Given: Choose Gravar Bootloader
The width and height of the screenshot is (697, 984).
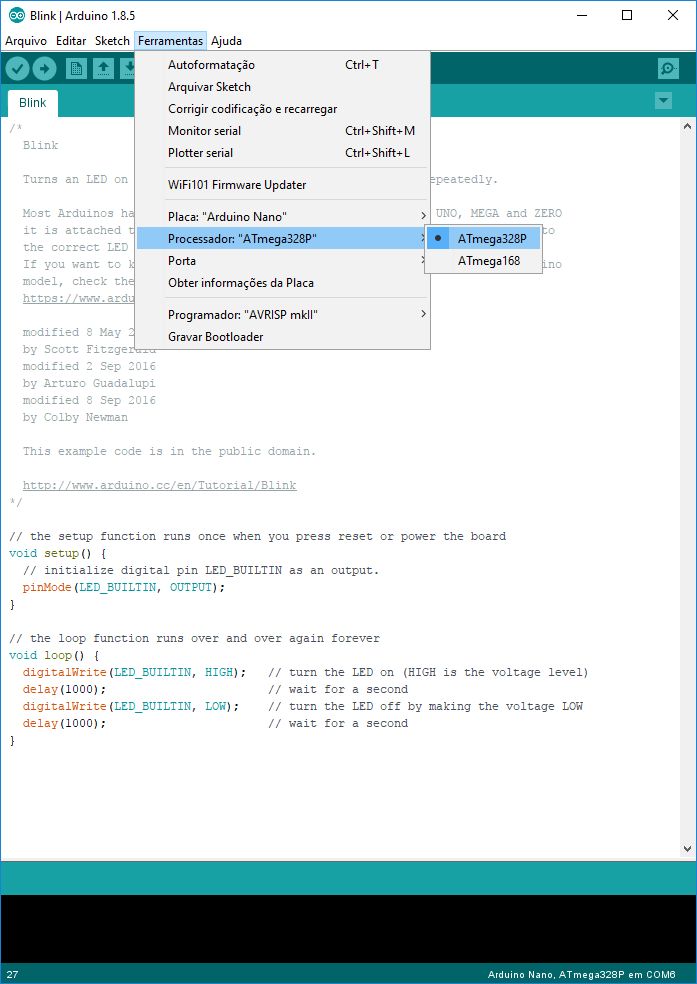Looking at the screenshot, I should (x=283, y=336).
